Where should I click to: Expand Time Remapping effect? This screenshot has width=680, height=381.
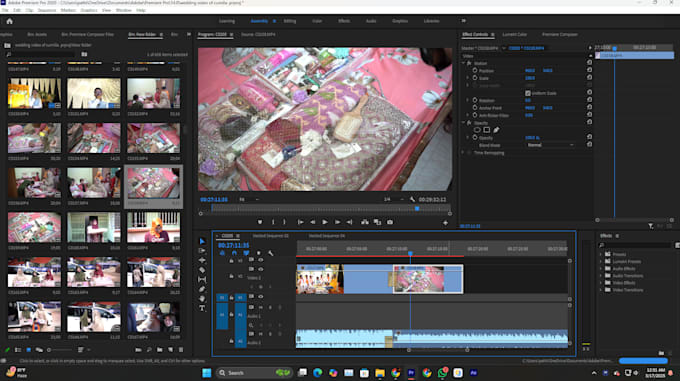click(x=463, y=153)
